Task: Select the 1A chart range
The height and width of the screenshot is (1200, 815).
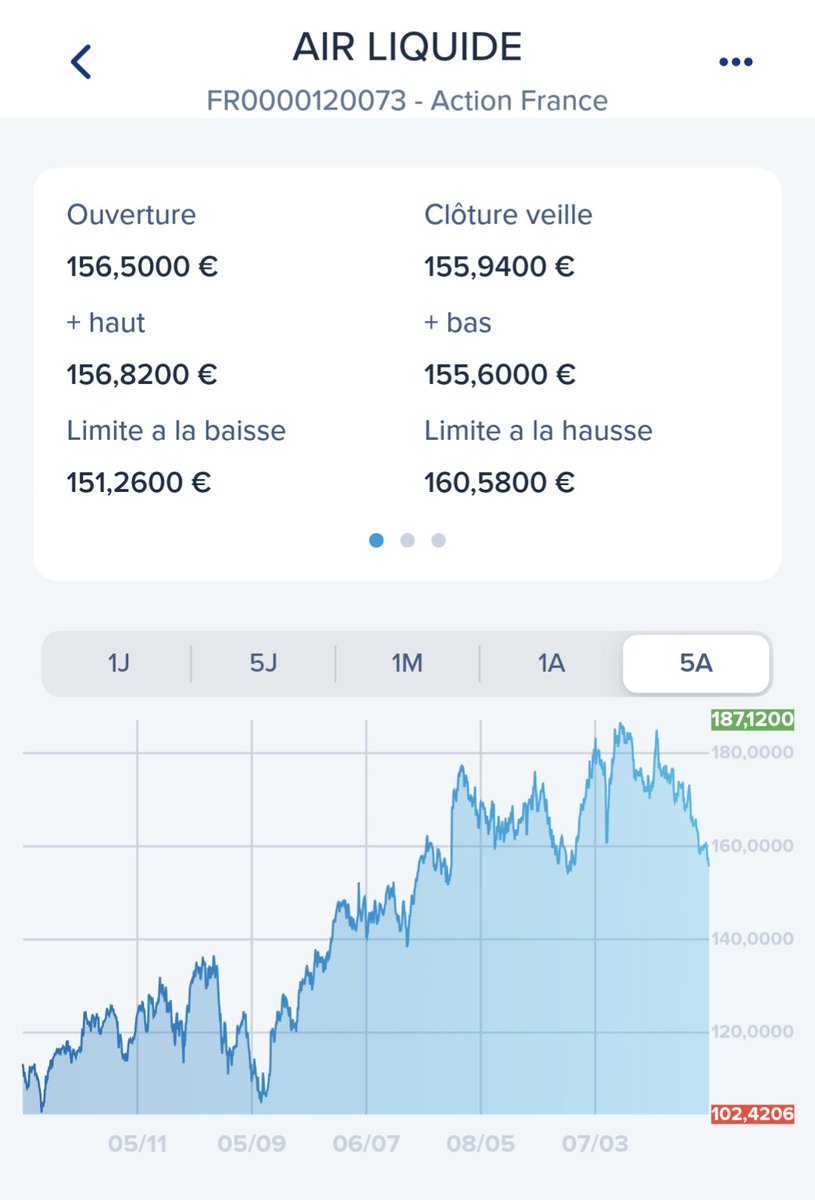Action: (x=551, y=663)
